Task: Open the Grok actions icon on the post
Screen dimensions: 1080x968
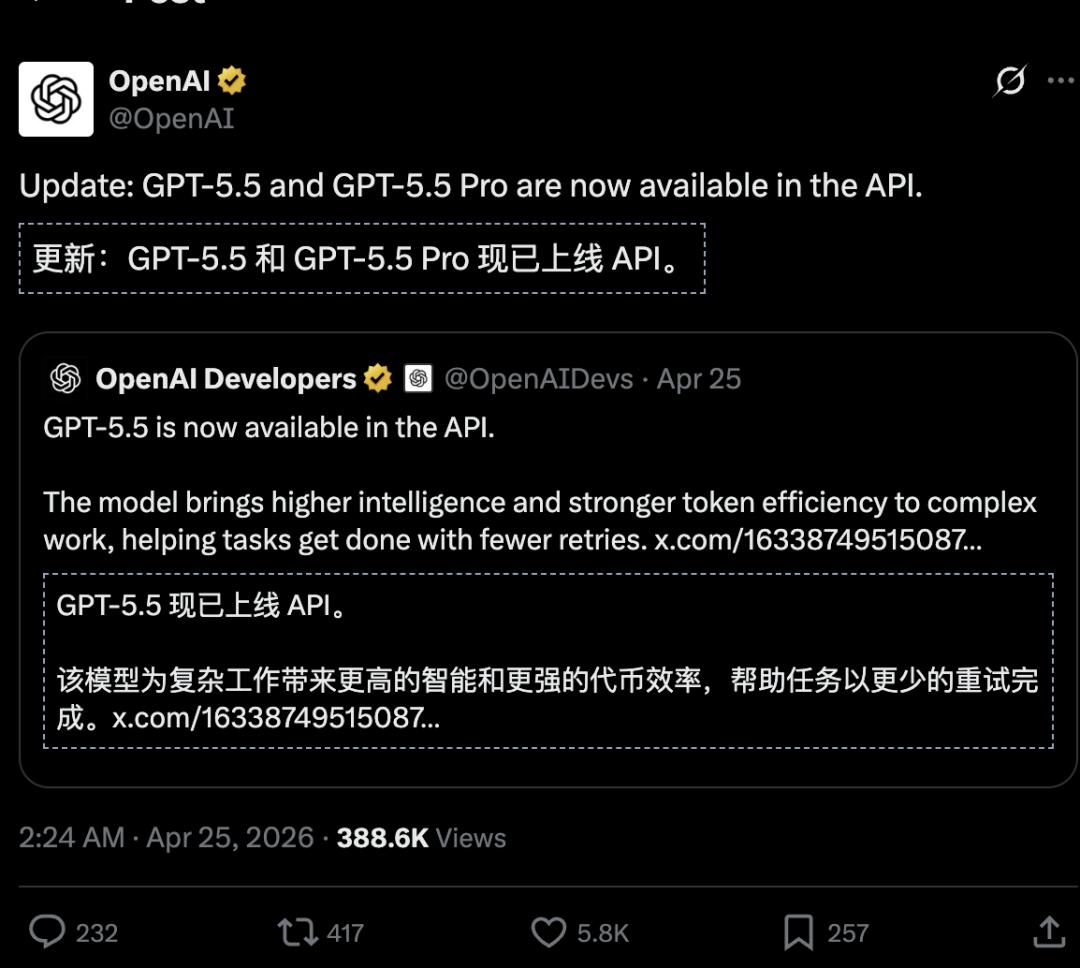Action: pos(1010,81)
